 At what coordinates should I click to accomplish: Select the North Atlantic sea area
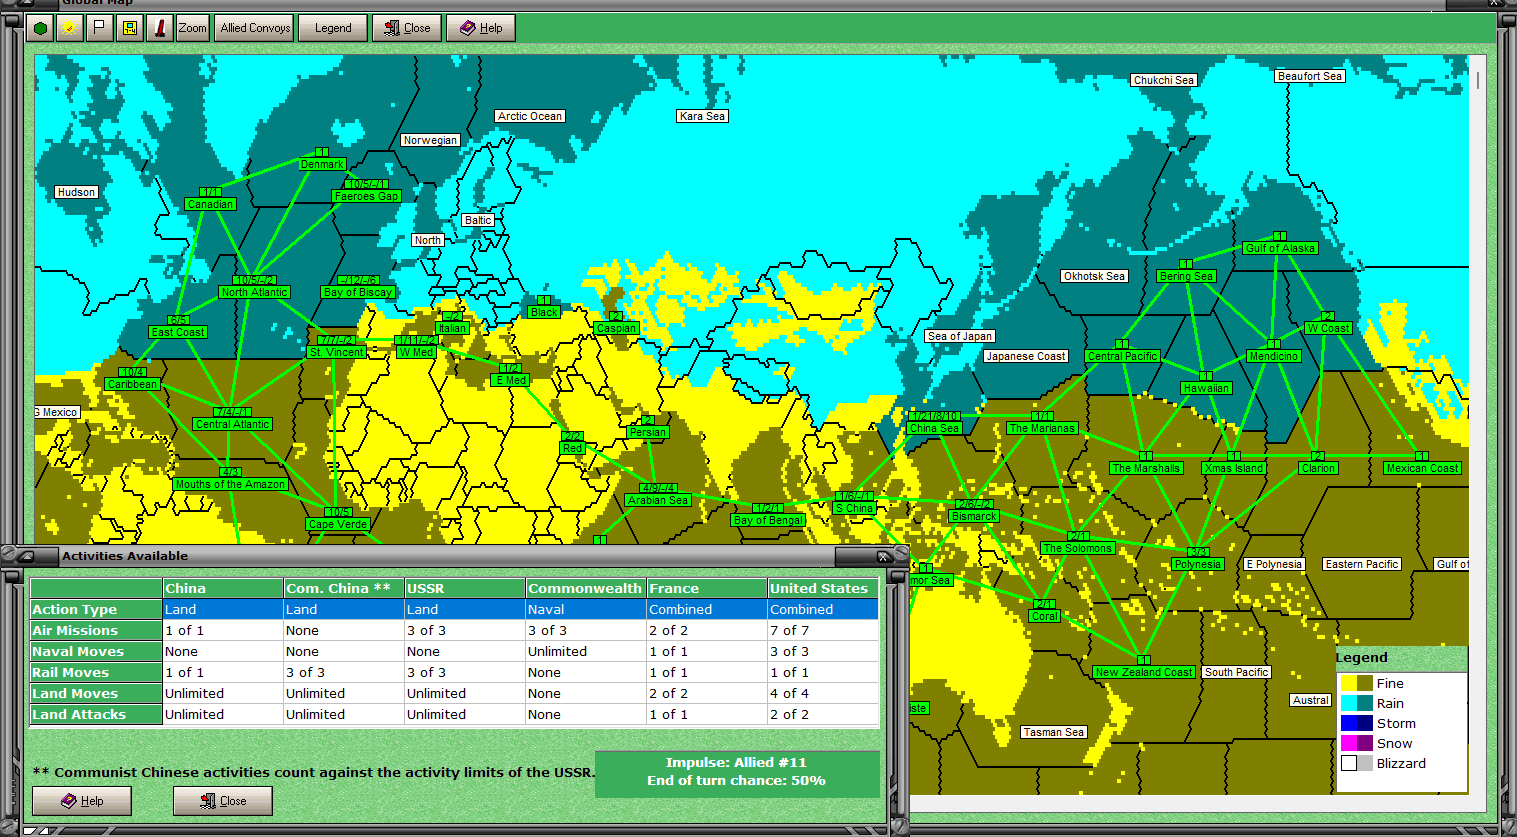255,292
